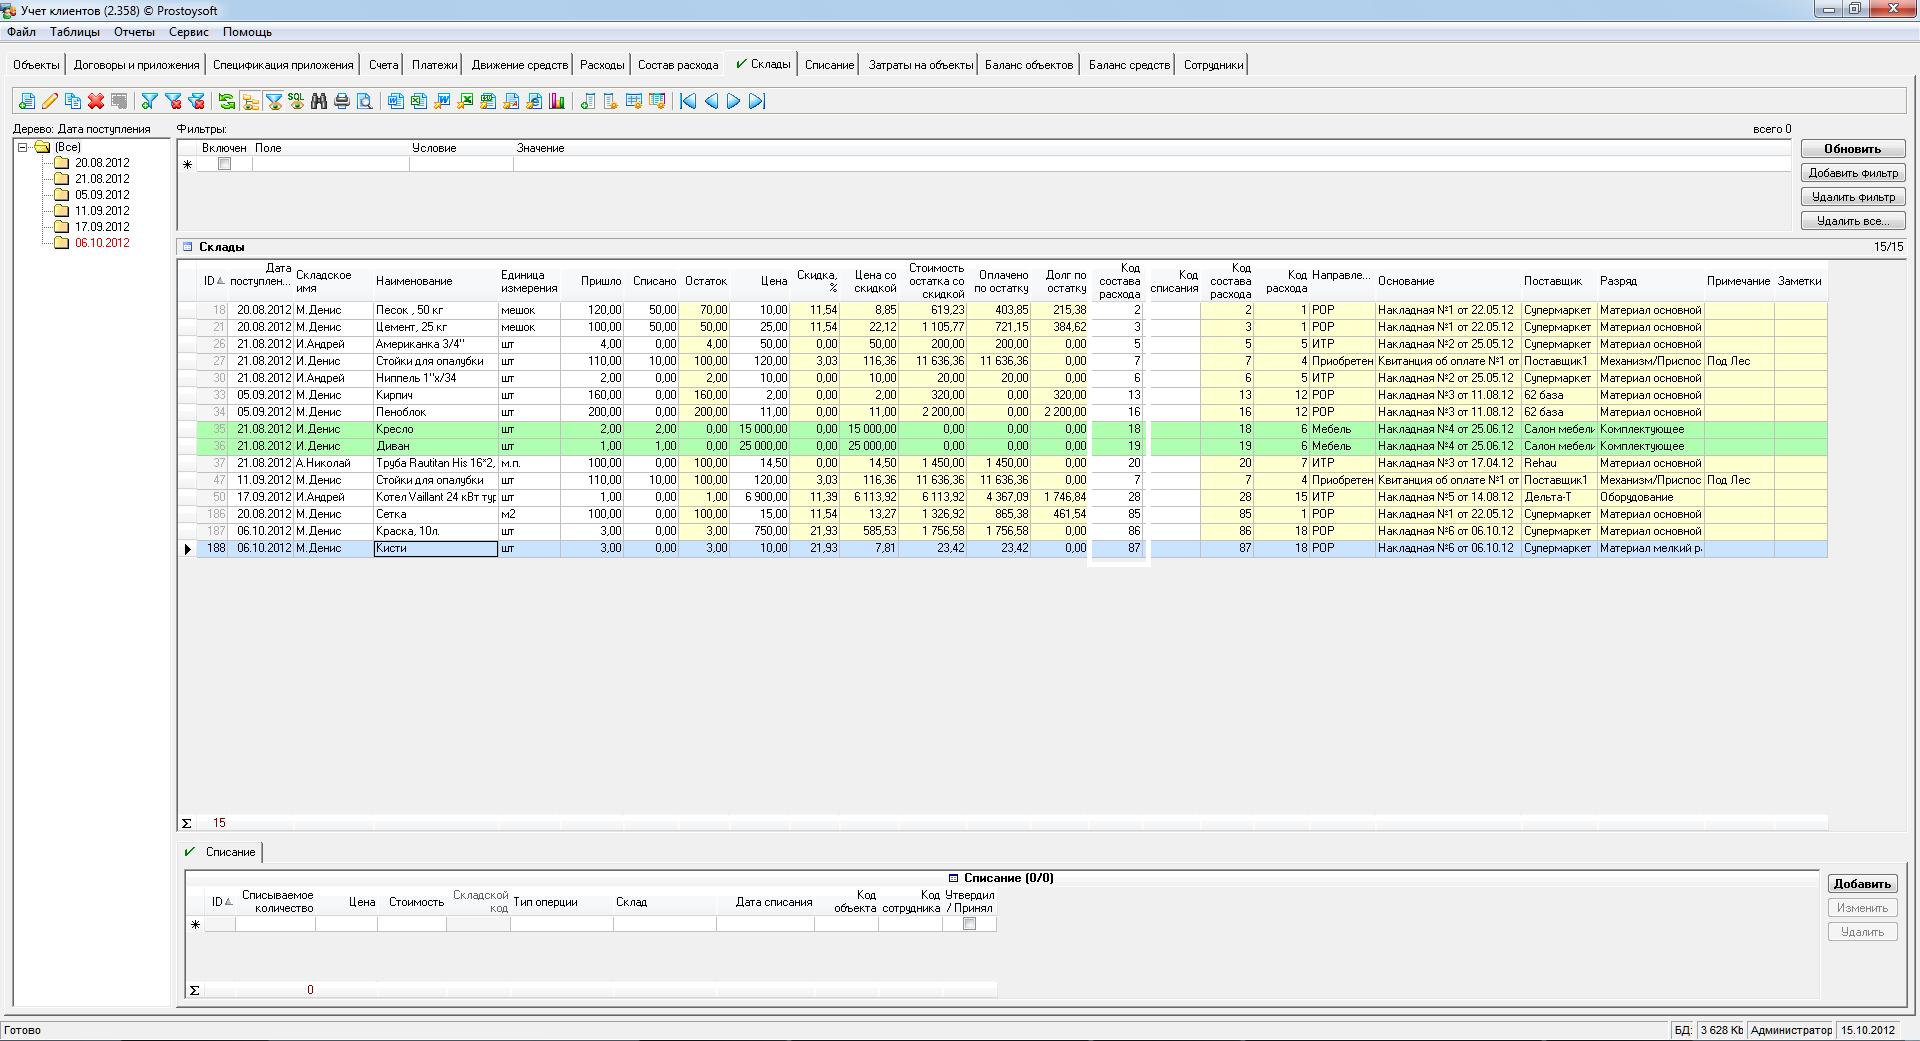
Task: Toggle the filter Включен checkbox
Action: (x=224, y=164)
